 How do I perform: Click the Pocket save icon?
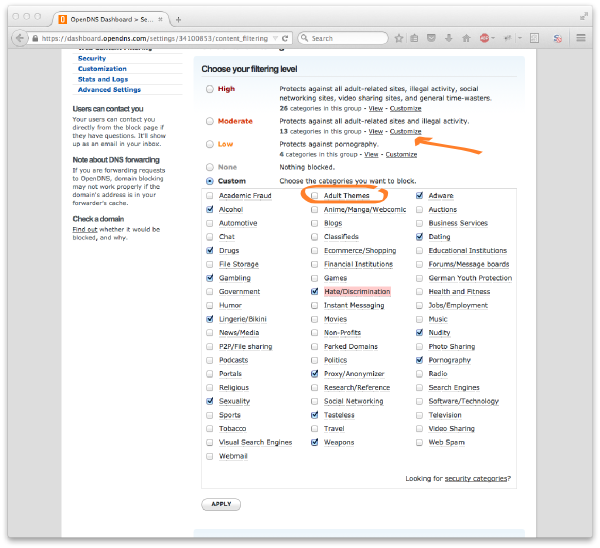click(431, 38)
